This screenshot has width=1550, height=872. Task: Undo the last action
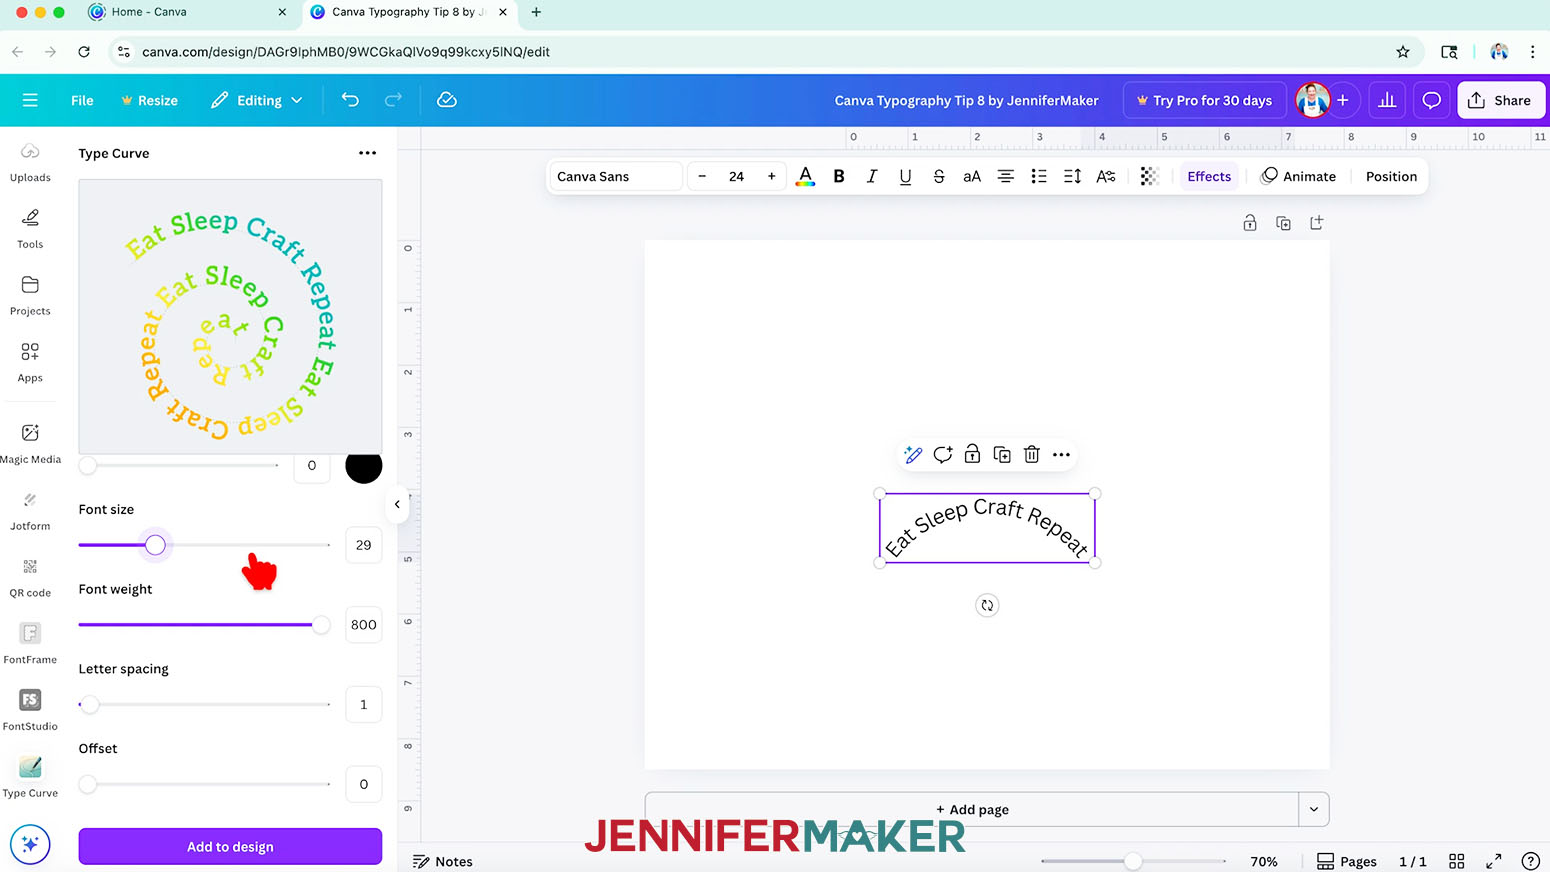350,100
